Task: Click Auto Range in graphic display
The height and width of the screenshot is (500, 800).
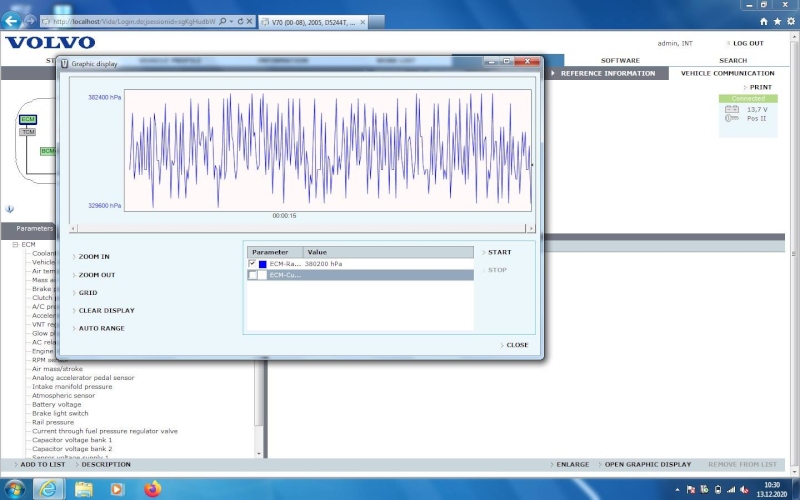Action: tap(101, 328)
